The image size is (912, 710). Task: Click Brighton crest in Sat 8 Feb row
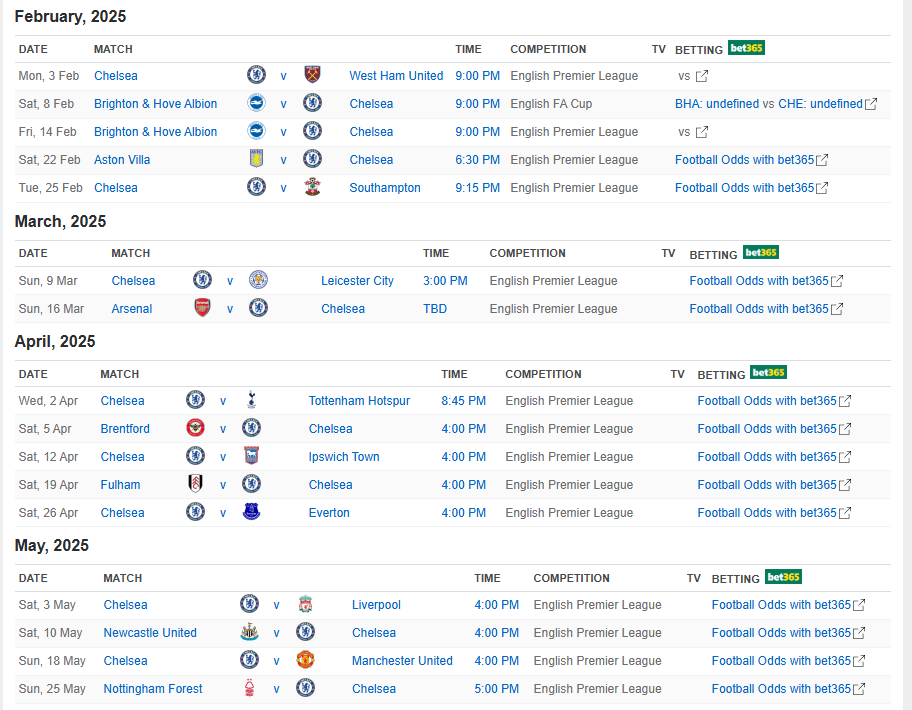click(x=256, y=103)
